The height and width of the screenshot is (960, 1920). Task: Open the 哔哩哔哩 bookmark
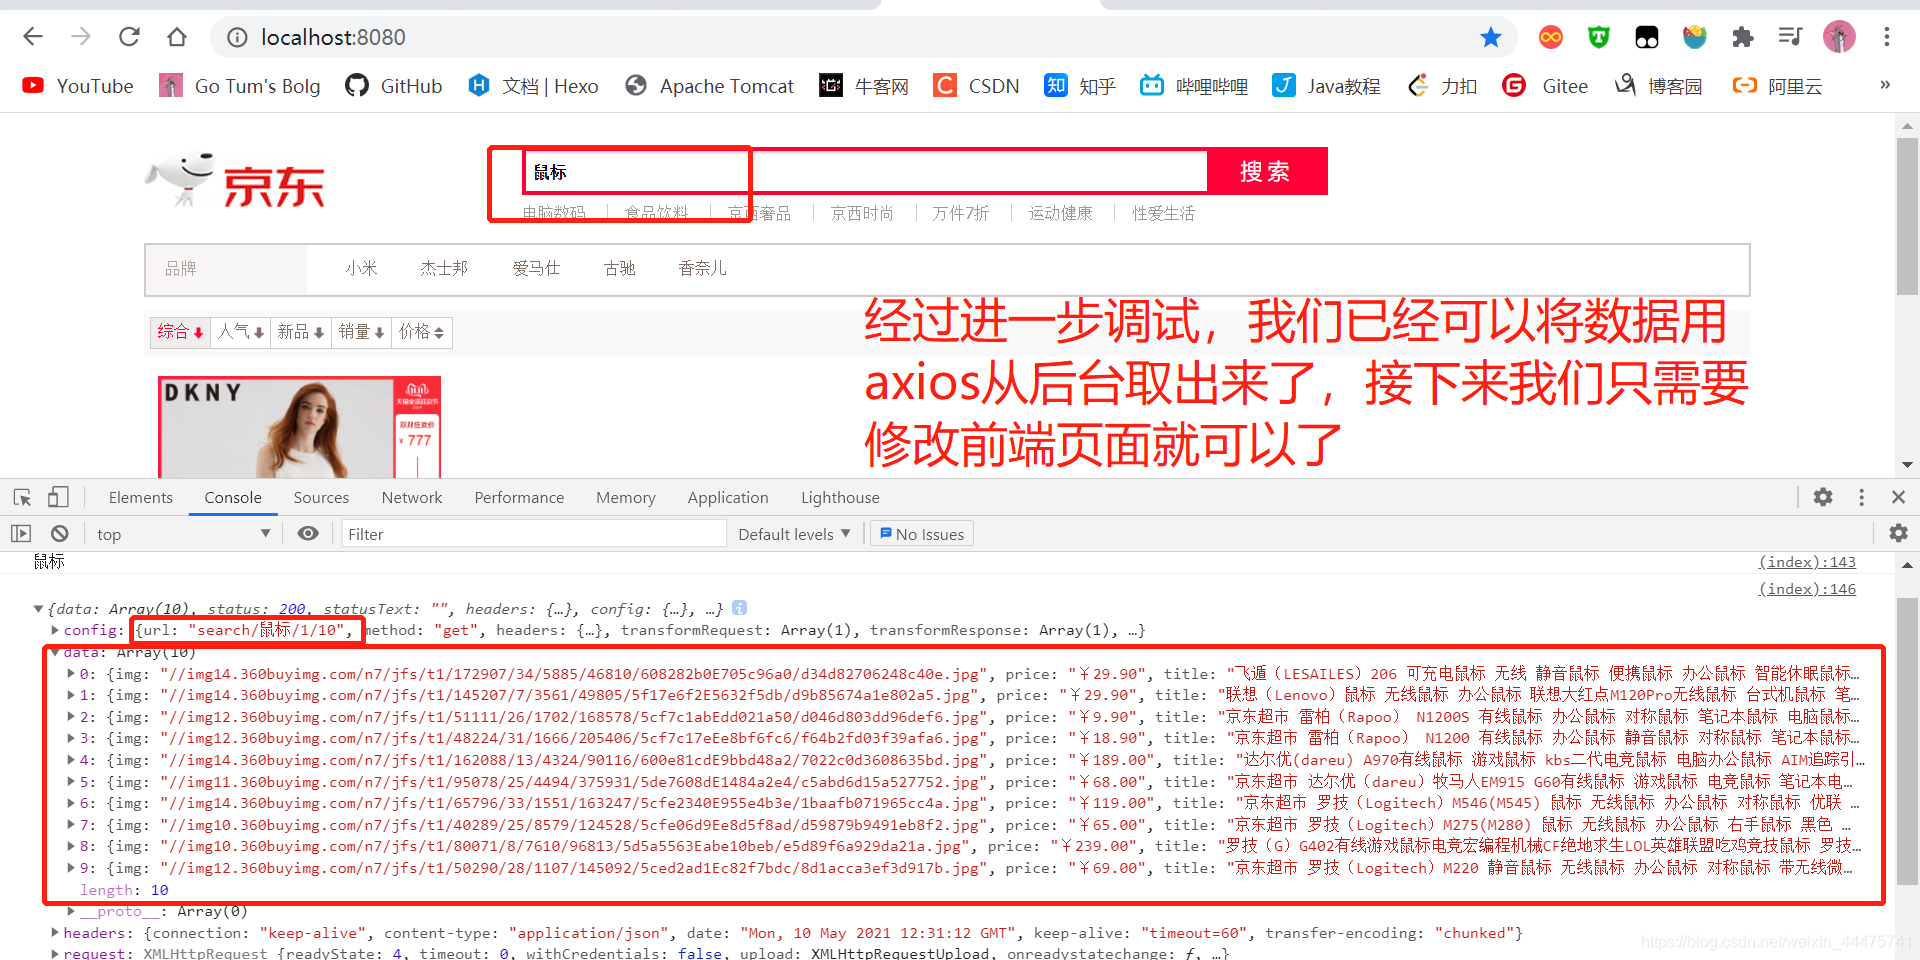pyautogui.click(x=1194, y=86)
